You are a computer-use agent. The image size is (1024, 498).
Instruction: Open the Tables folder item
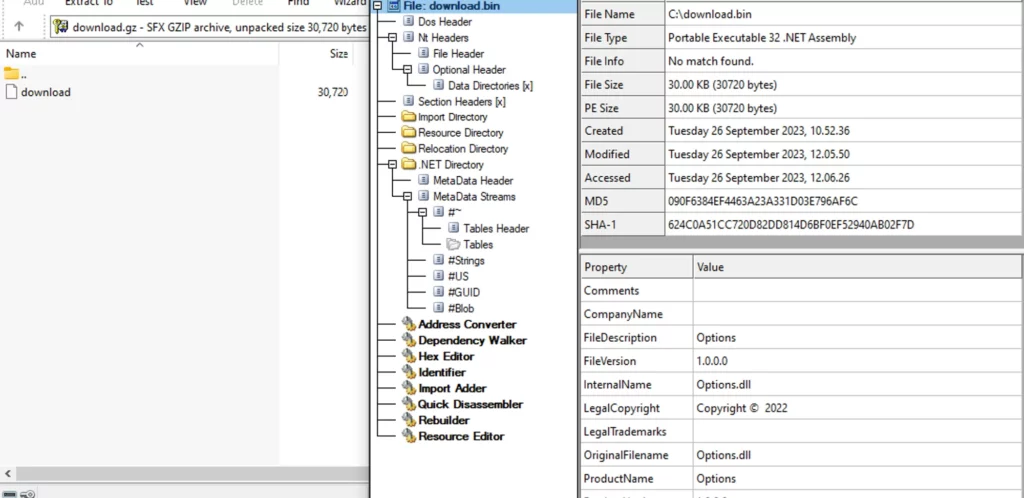click(x=477, y=244)
